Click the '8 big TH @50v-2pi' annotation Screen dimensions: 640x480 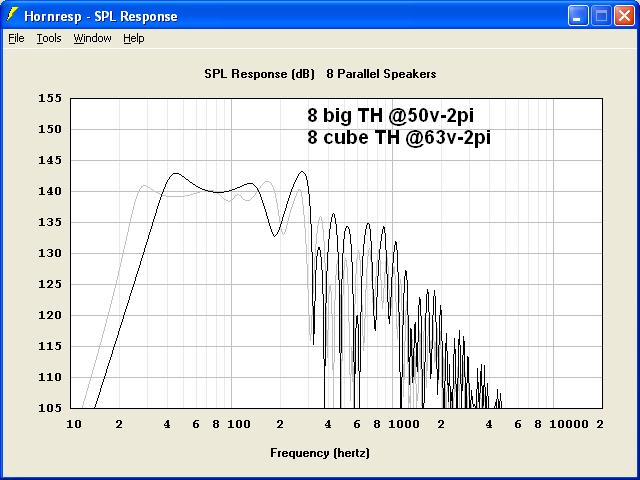[390, 116]
